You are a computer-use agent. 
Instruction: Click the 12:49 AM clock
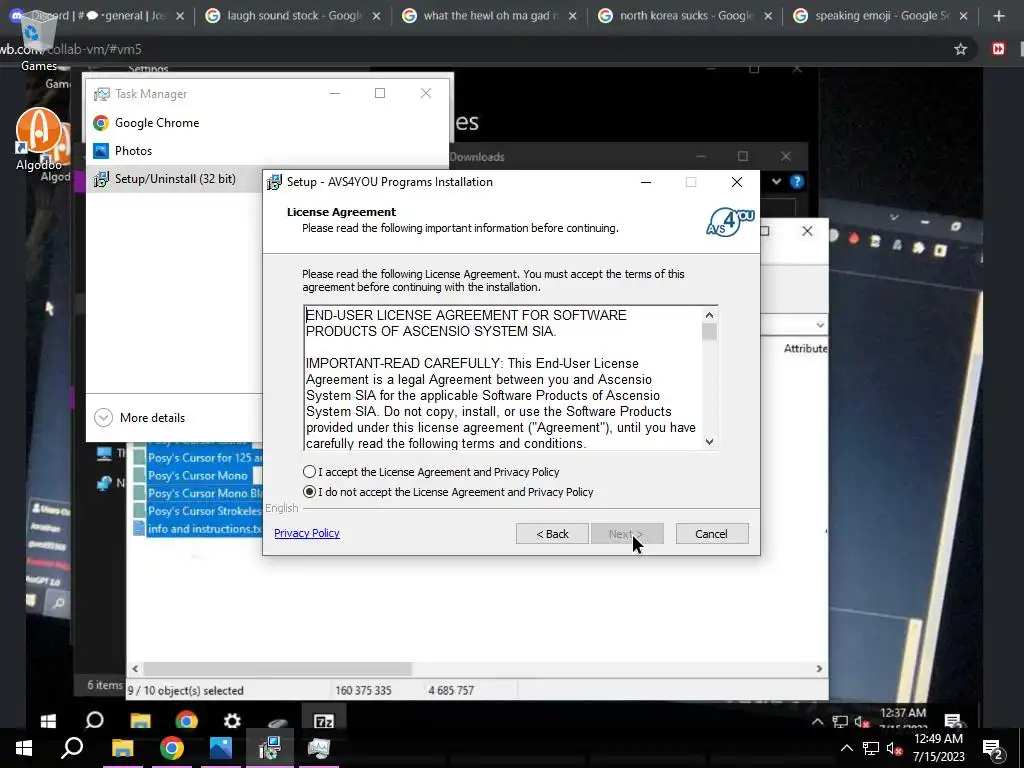tap(938, 739)
